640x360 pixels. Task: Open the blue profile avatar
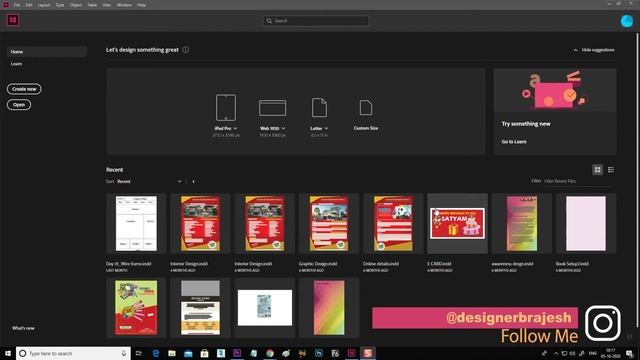point(627,21)
